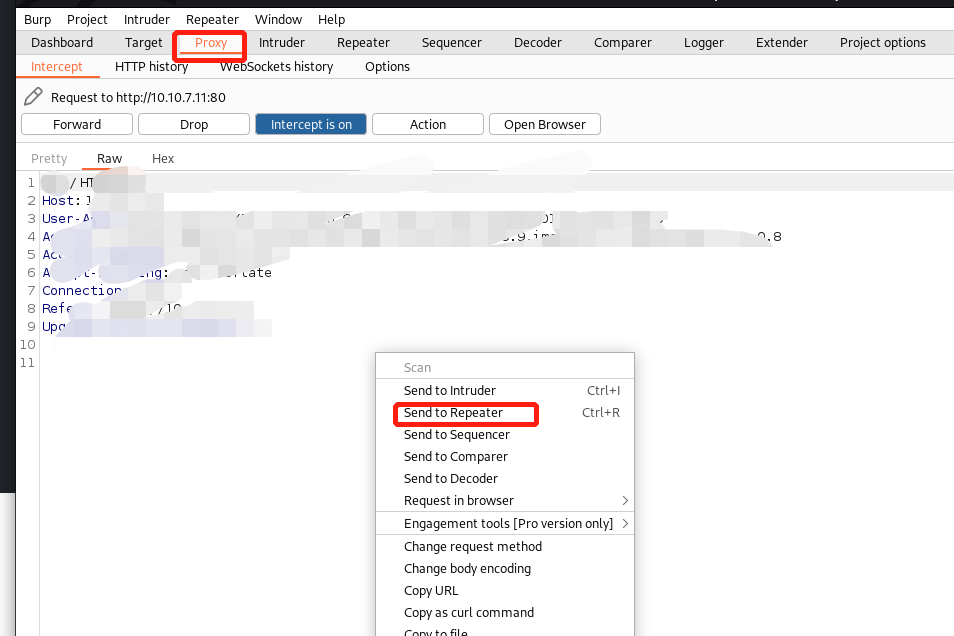Expand Engagement tools submenu arrow

tap(626, 524)
